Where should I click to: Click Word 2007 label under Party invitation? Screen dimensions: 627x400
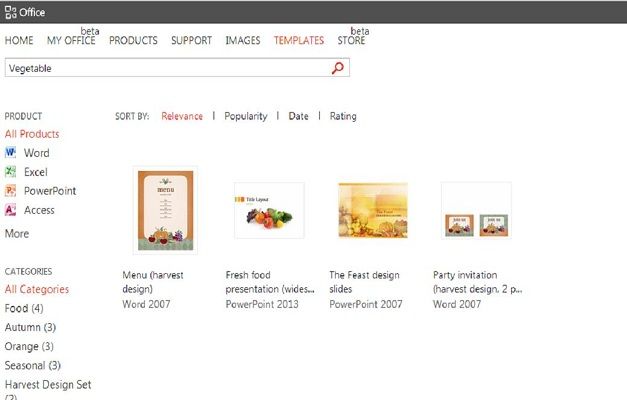coord(457,304)
